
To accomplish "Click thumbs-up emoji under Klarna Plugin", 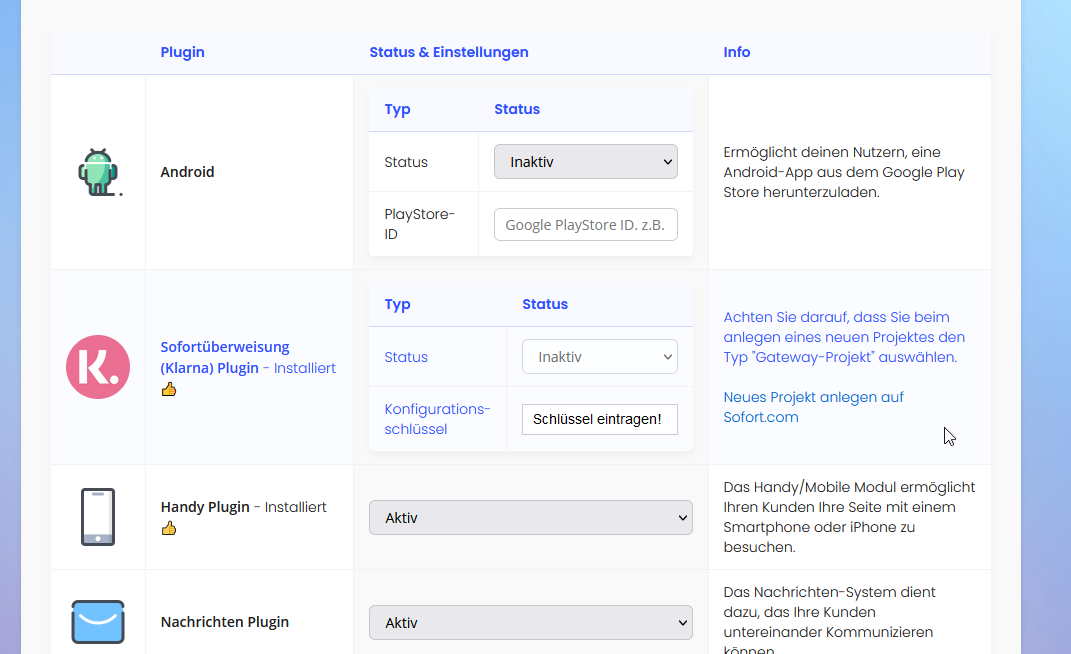I will pyautogui.click(x=169, y=389).
